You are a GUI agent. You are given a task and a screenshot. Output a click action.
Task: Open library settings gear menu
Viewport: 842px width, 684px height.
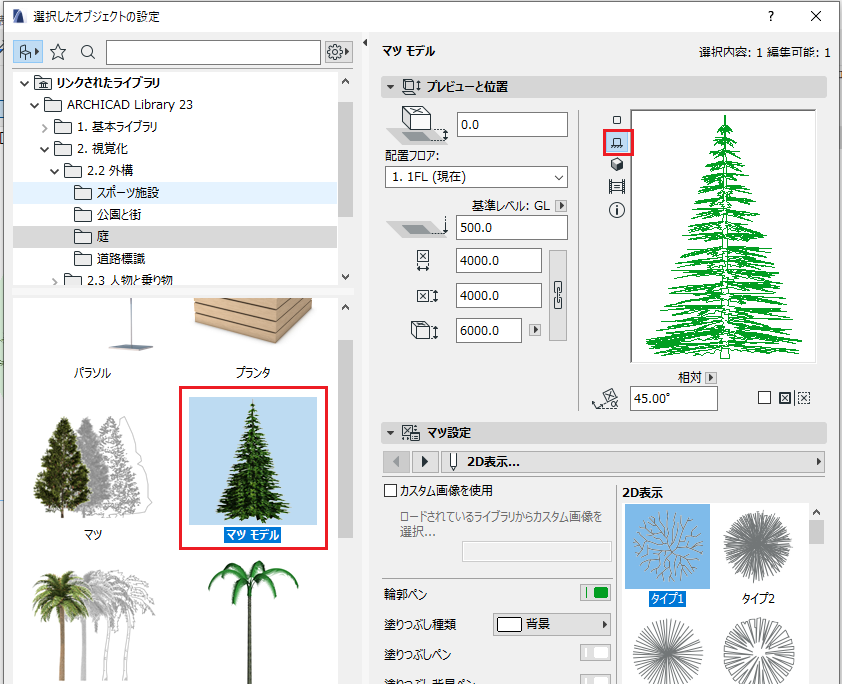pos(338,52)
